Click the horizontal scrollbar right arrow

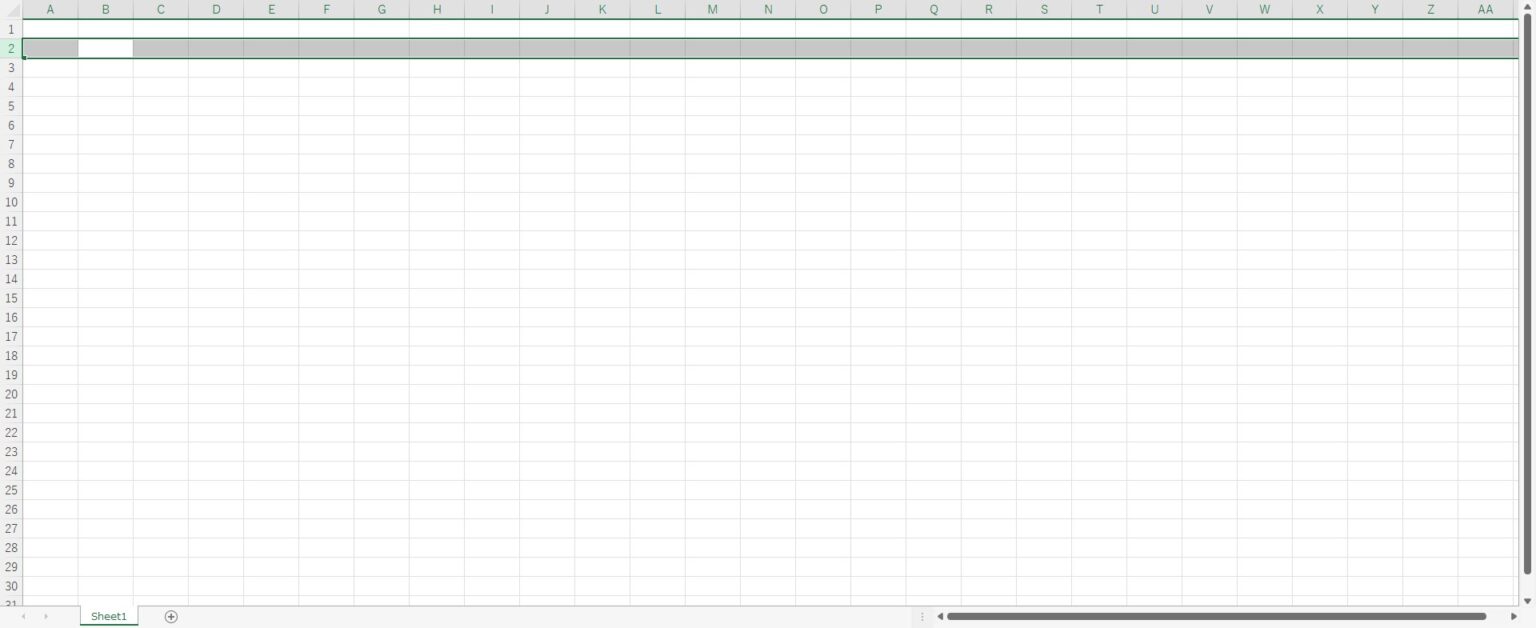1513,617
